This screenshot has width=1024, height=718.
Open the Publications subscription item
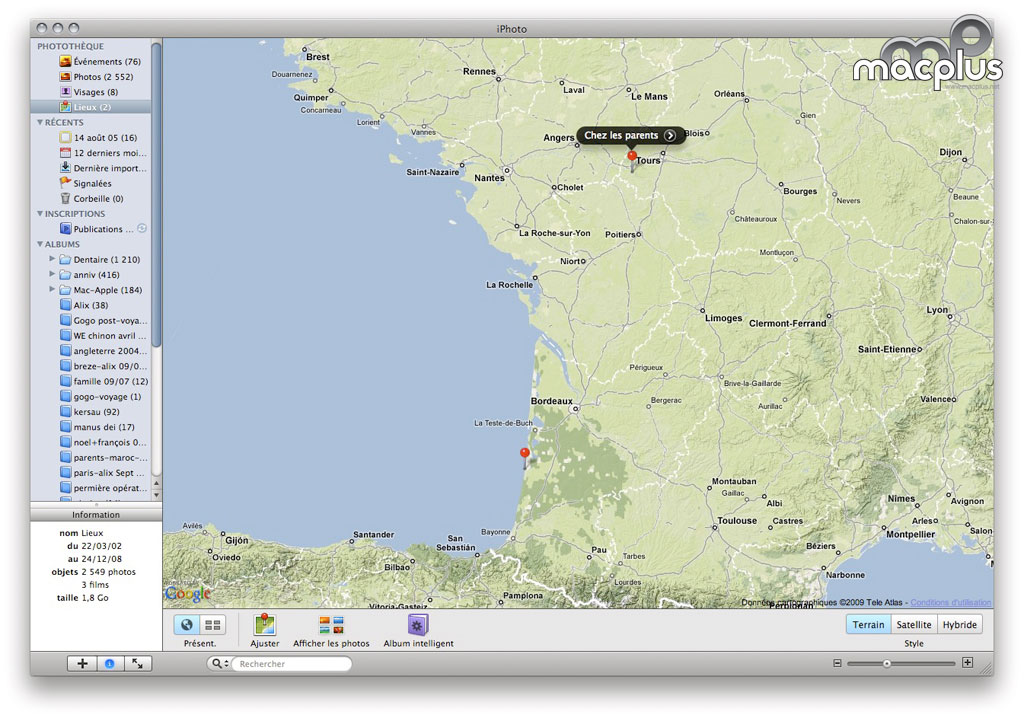point(96,229)
